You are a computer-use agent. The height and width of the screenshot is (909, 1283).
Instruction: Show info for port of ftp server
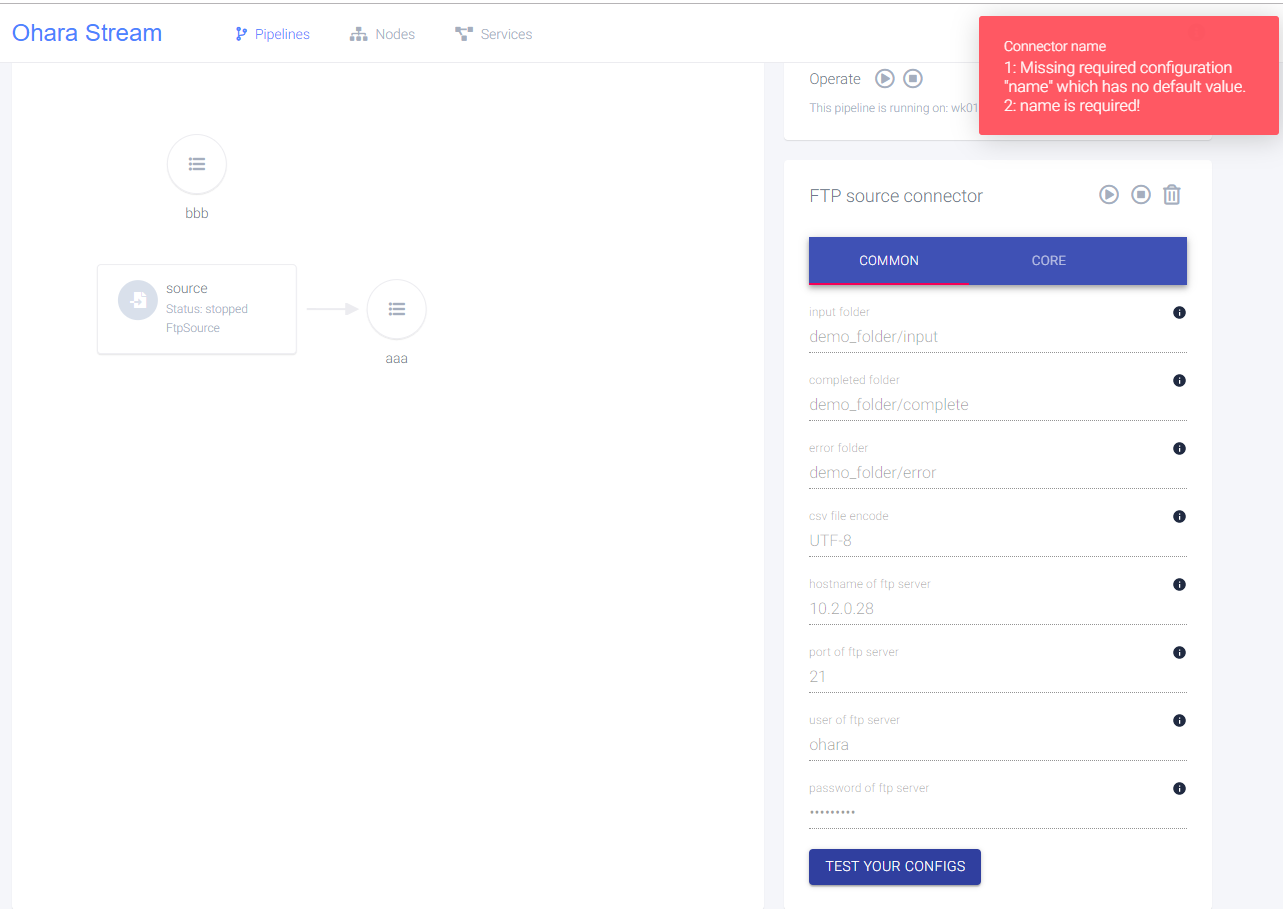point(1179,653)
